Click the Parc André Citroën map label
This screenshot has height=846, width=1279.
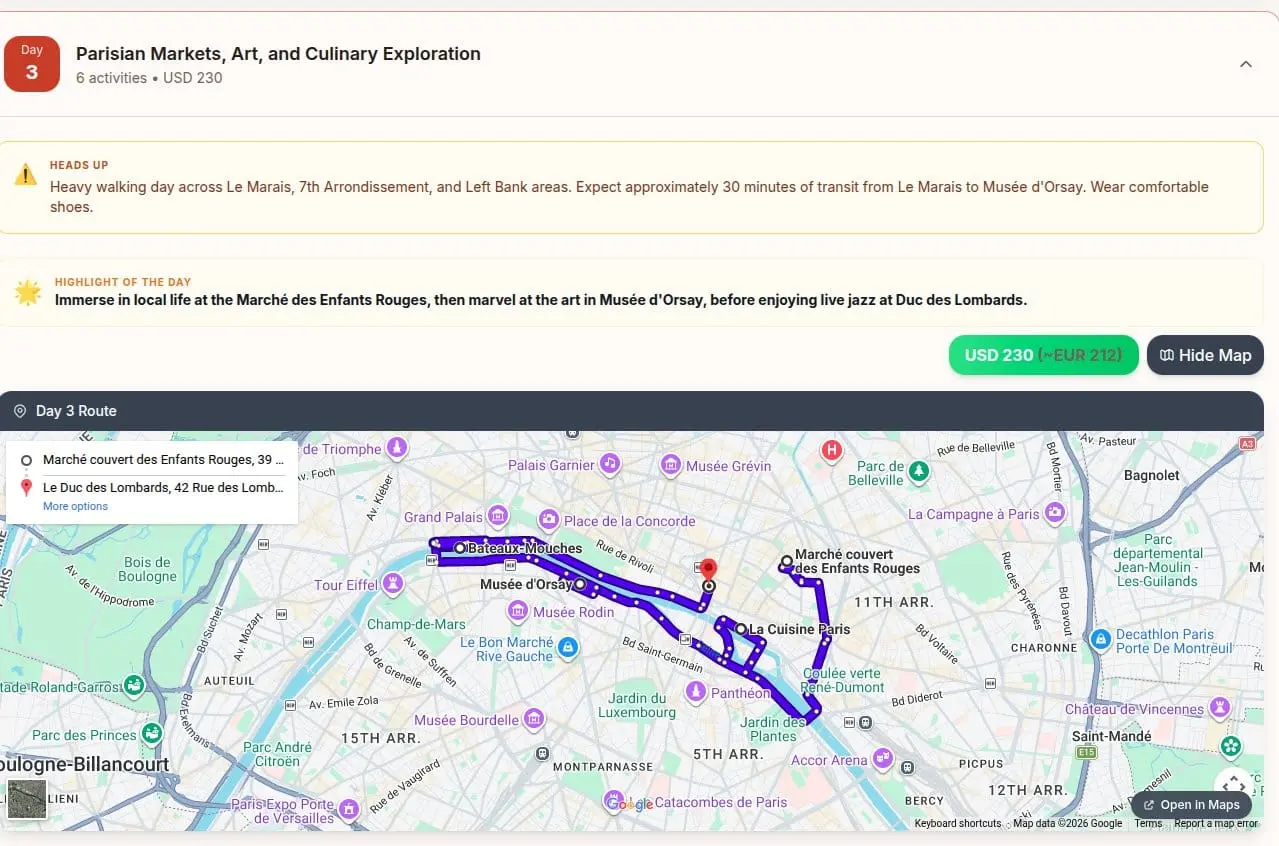[278, 754]
